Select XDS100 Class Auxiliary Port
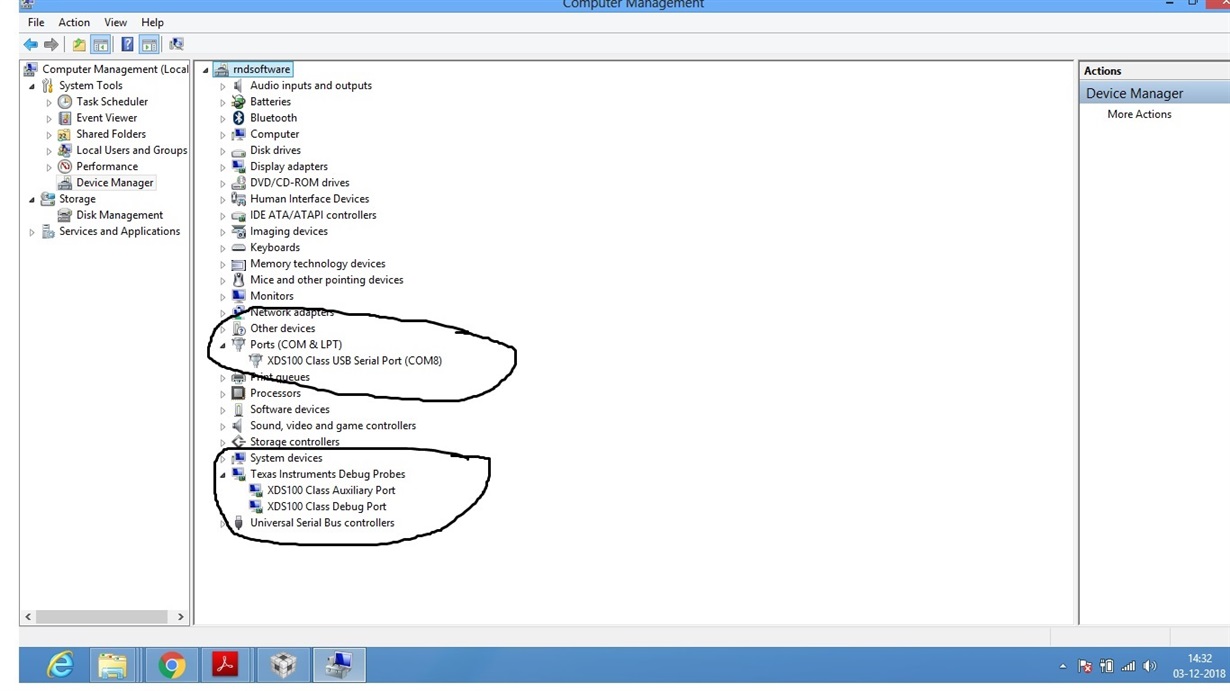The height and width of the screenshot is (691, 1230). (331, 491)
